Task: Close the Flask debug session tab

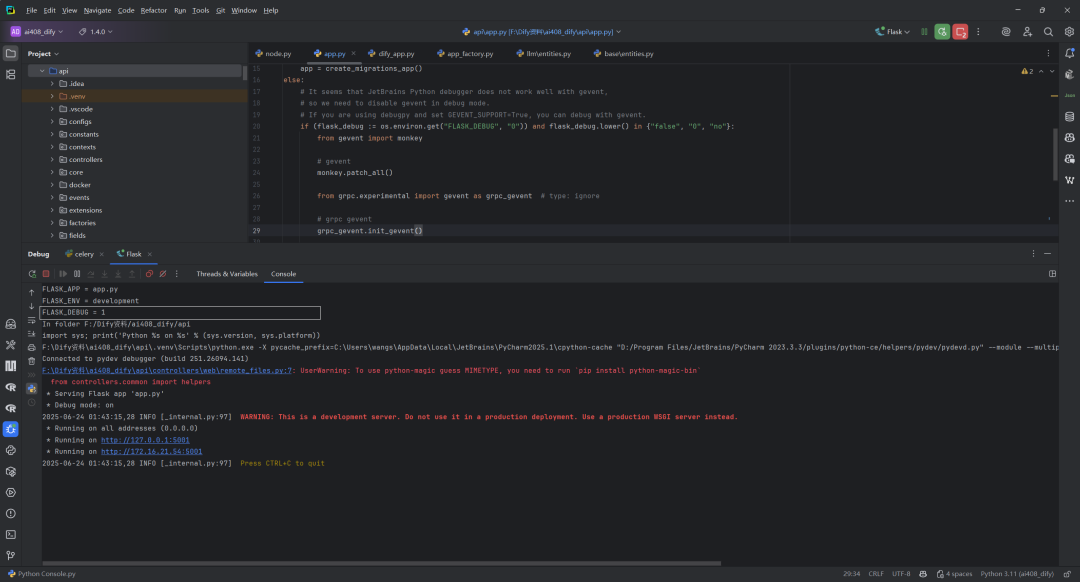Action: 149,254
